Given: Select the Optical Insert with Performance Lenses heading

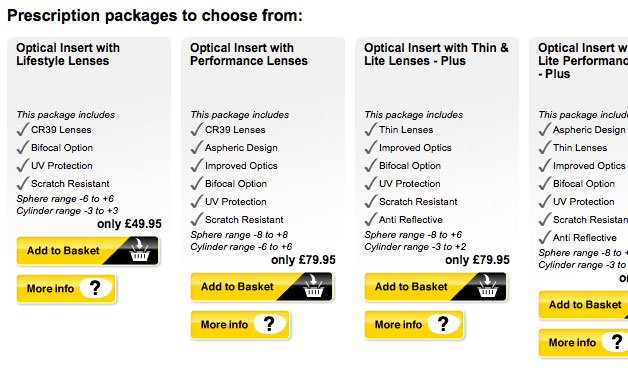Looking at the screenshot, I should click(x=249, y=54).
